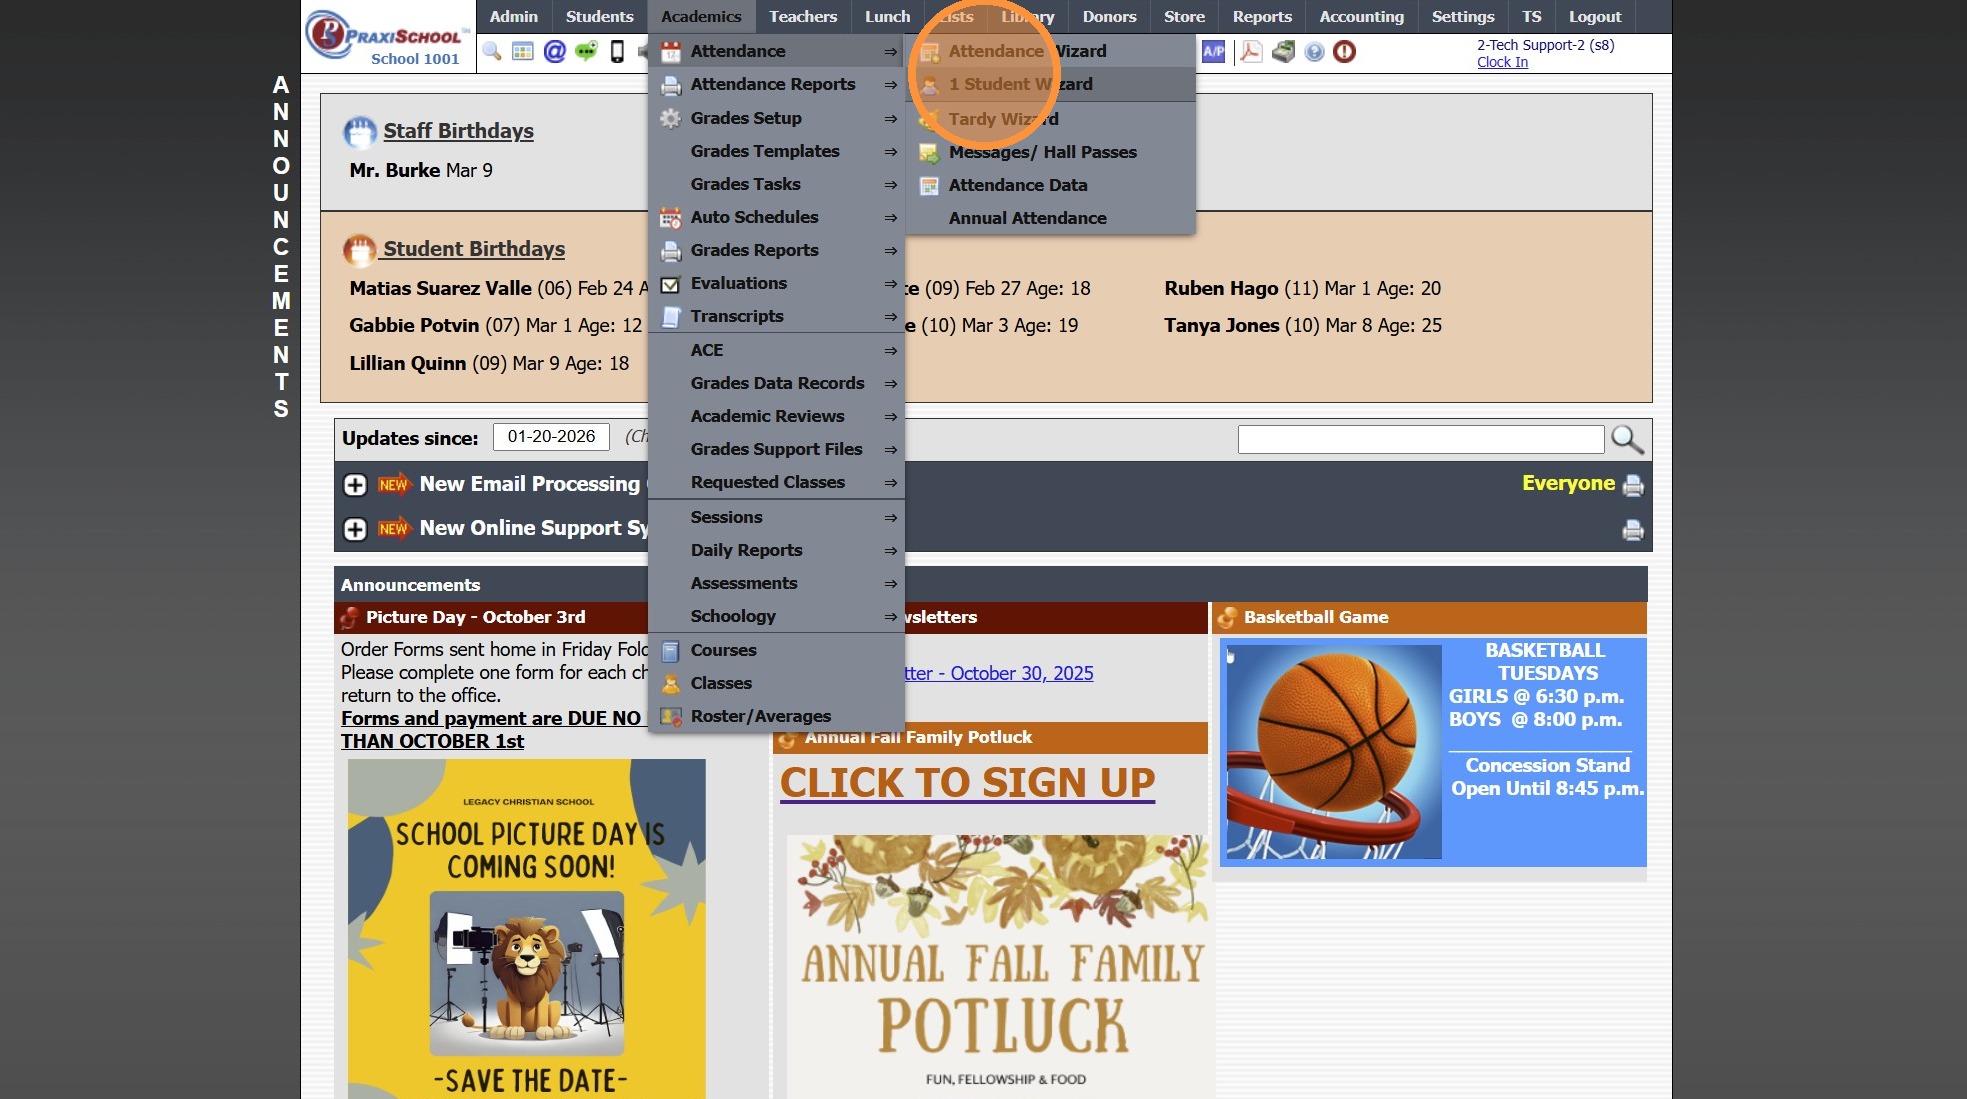Image resolution: width=1967 pixels, height=1099 pixels.
Task: Click the red exclamation alert icon
Action: tap(1345, 51)
